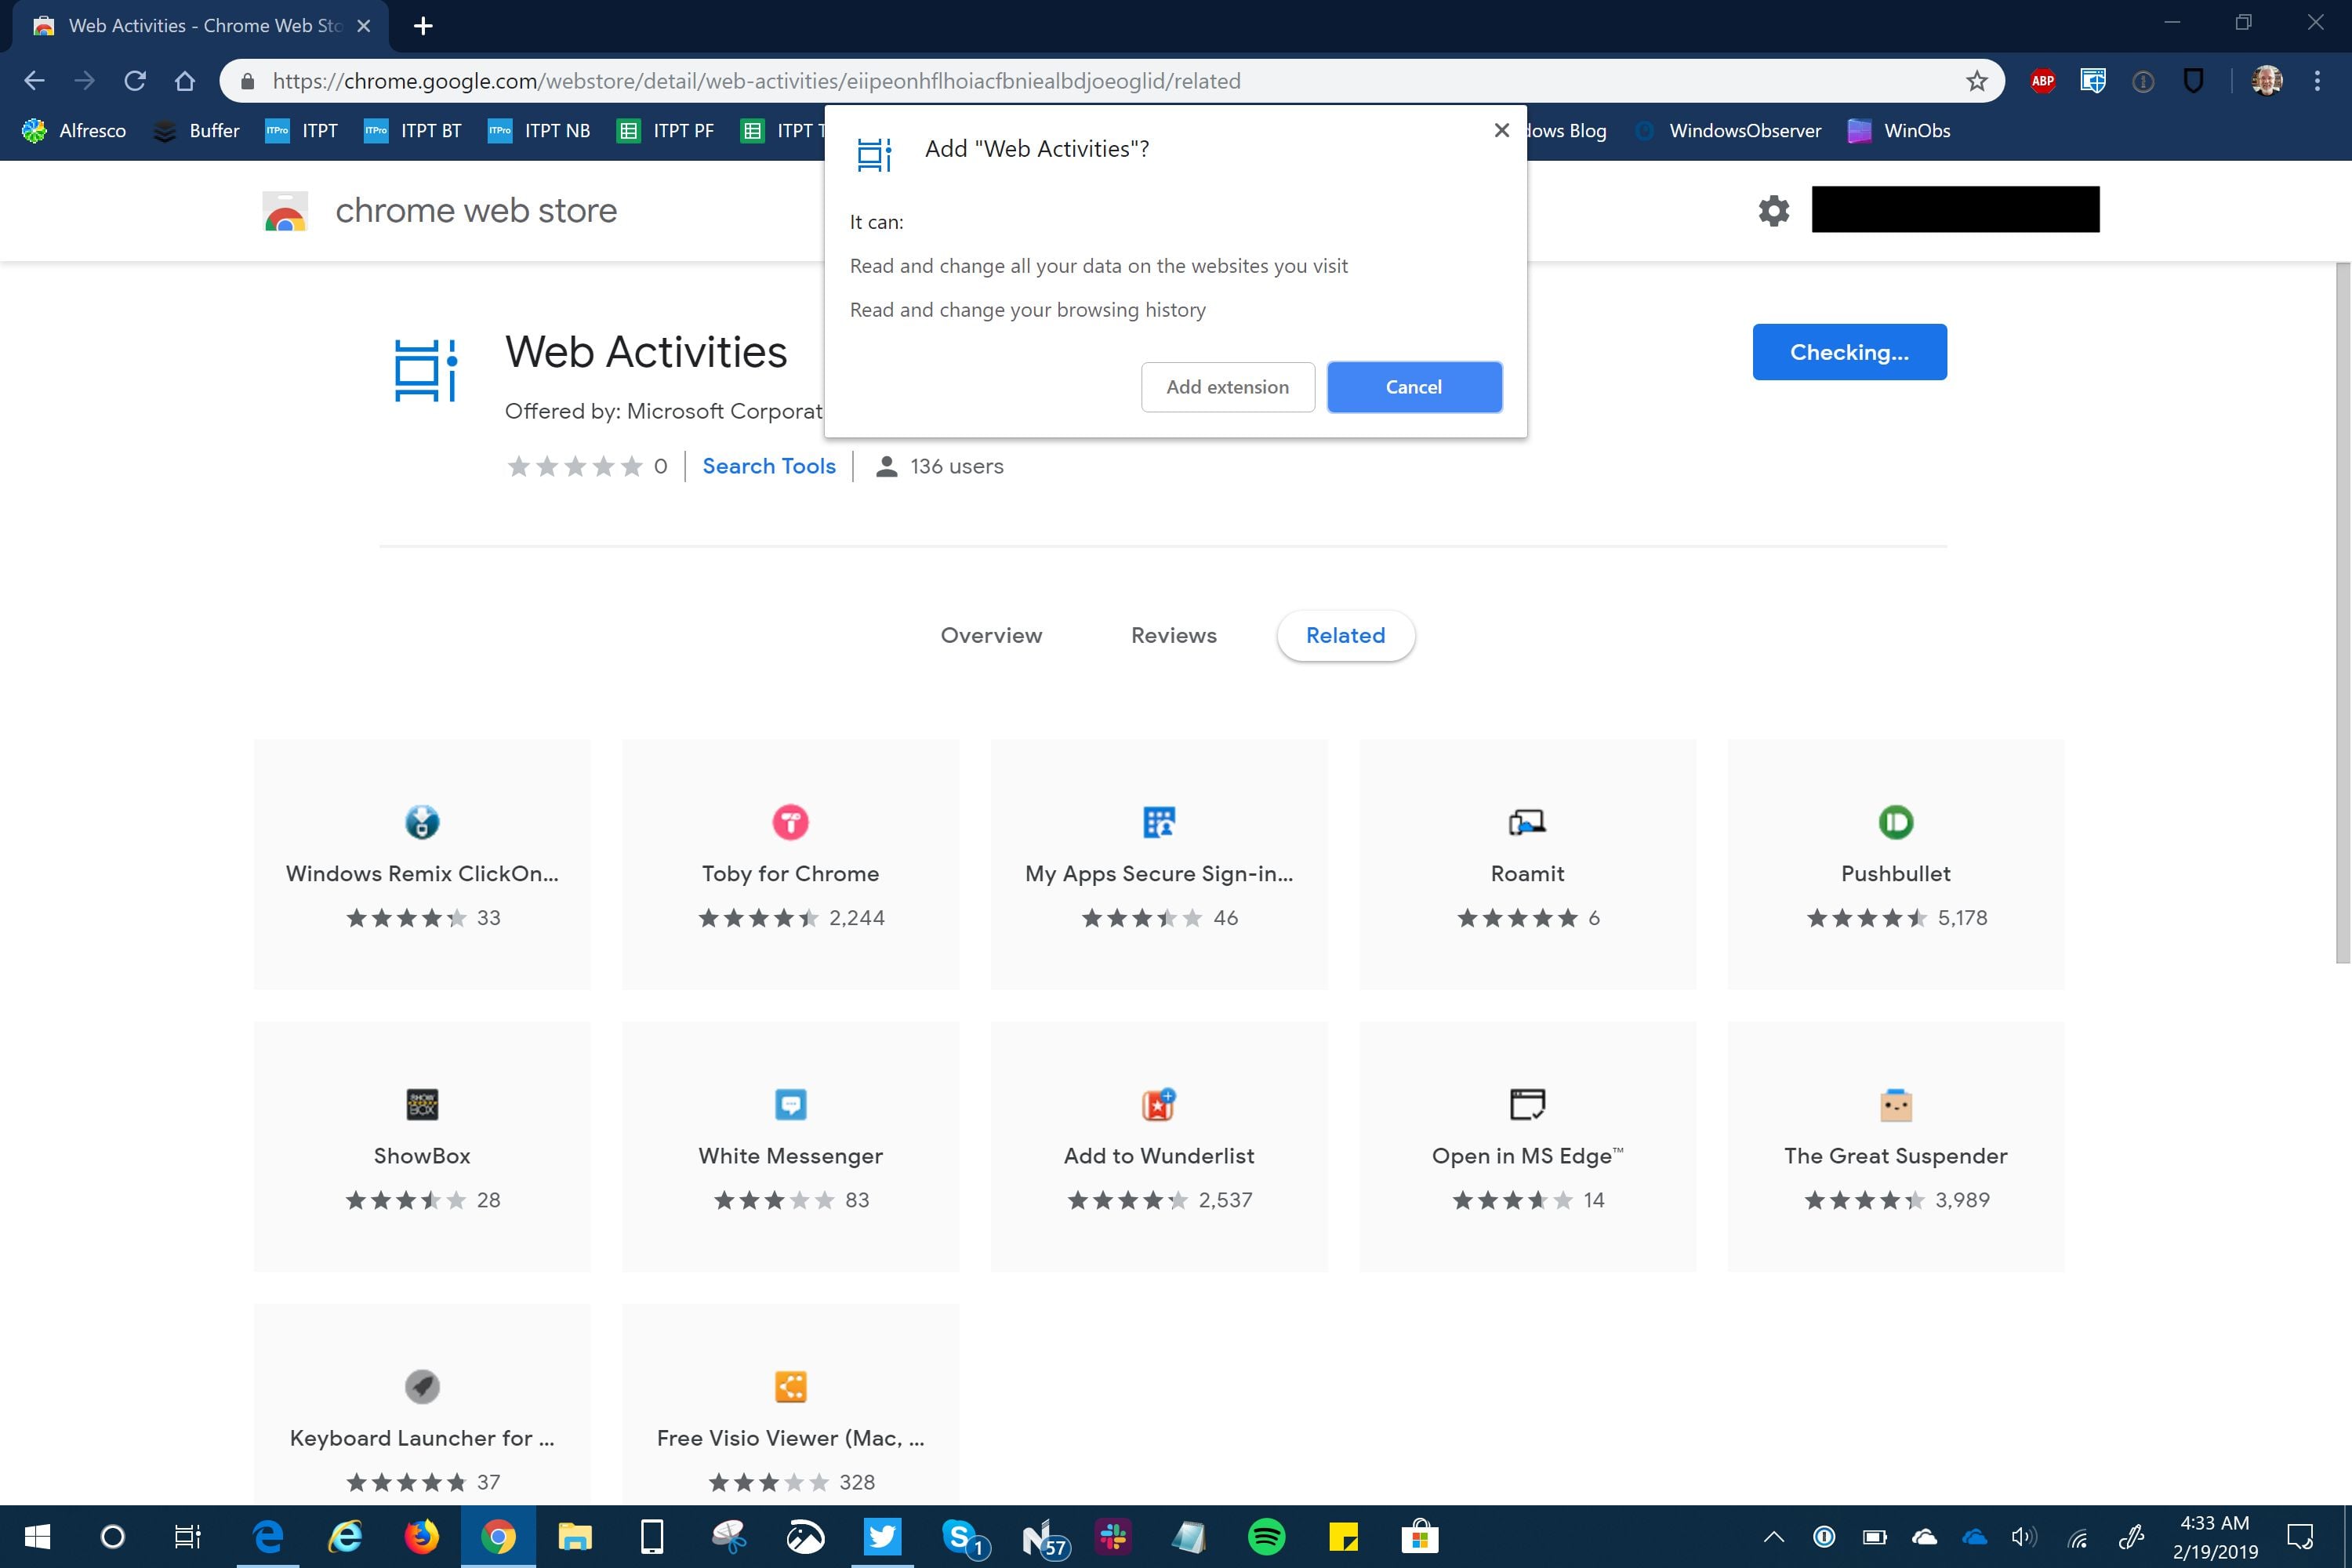Show hidden system tray icons
This screenshot has height=1568, width=2352.
tap(1773, 1537)
